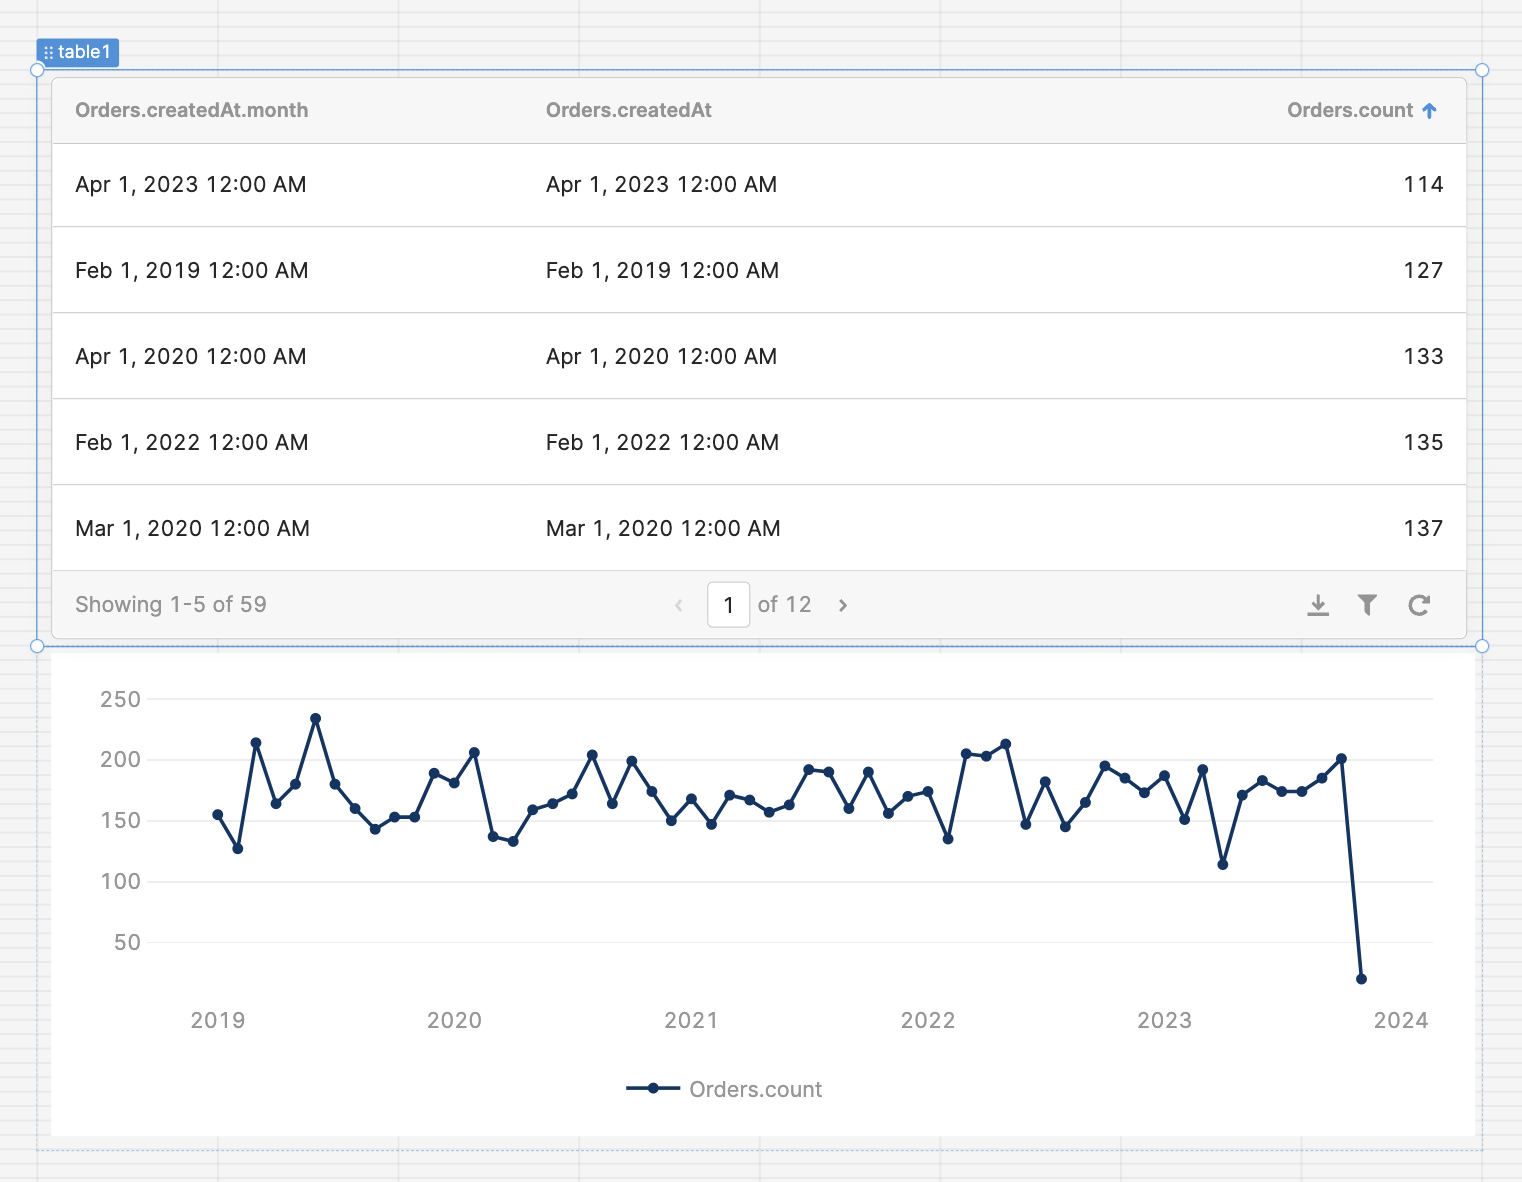Image resolution: width=1522 pixels, height=1182 pixels.
Task: Click the Orders.count column header
Action: pyautogui.click(x=1349, y=111)
